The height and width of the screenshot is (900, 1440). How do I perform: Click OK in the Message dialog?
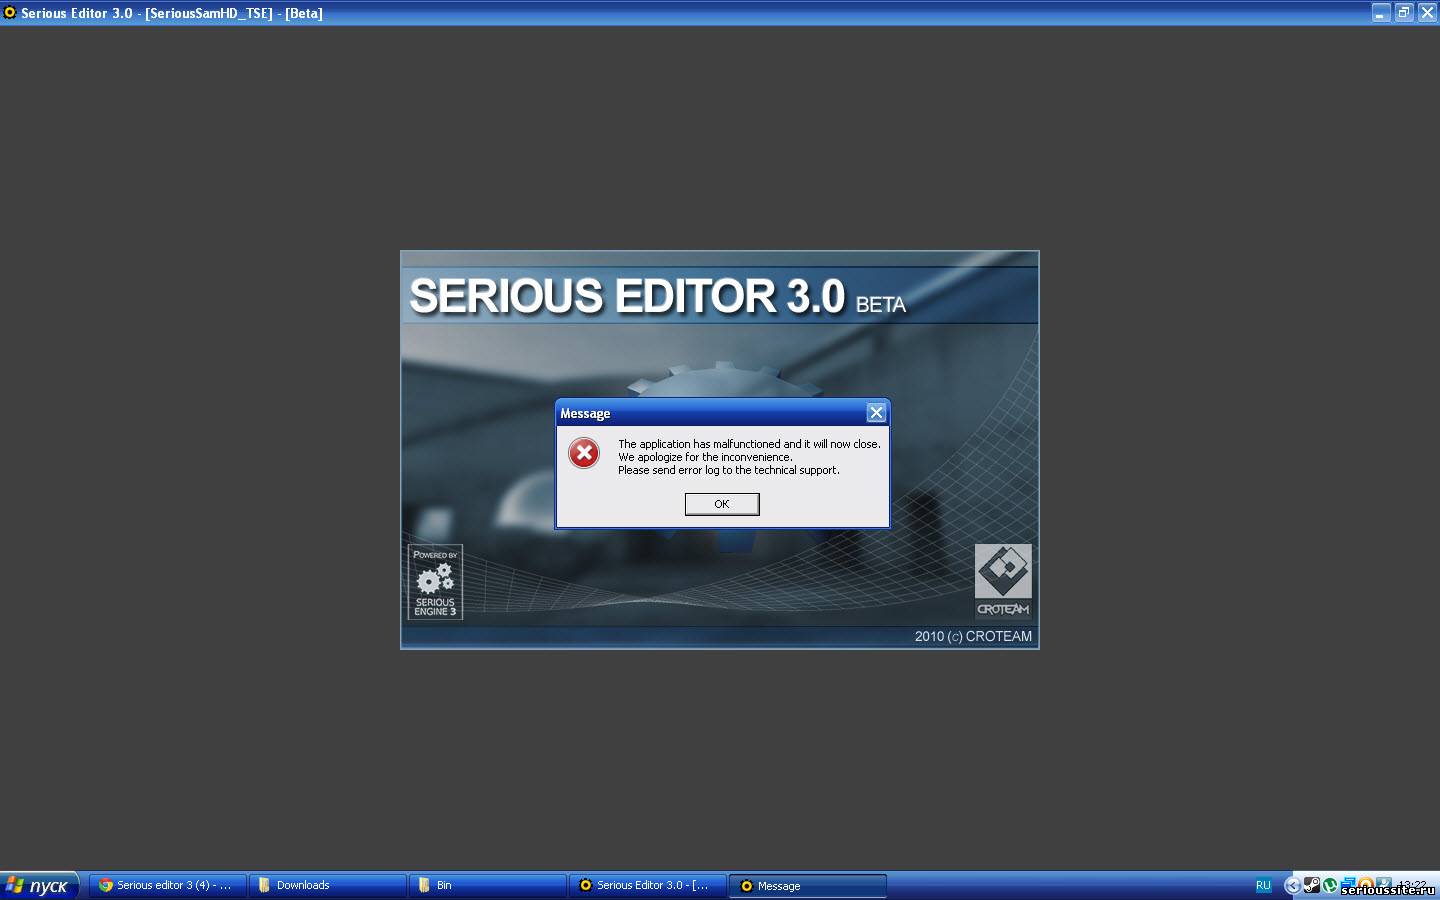pos(722,504)
